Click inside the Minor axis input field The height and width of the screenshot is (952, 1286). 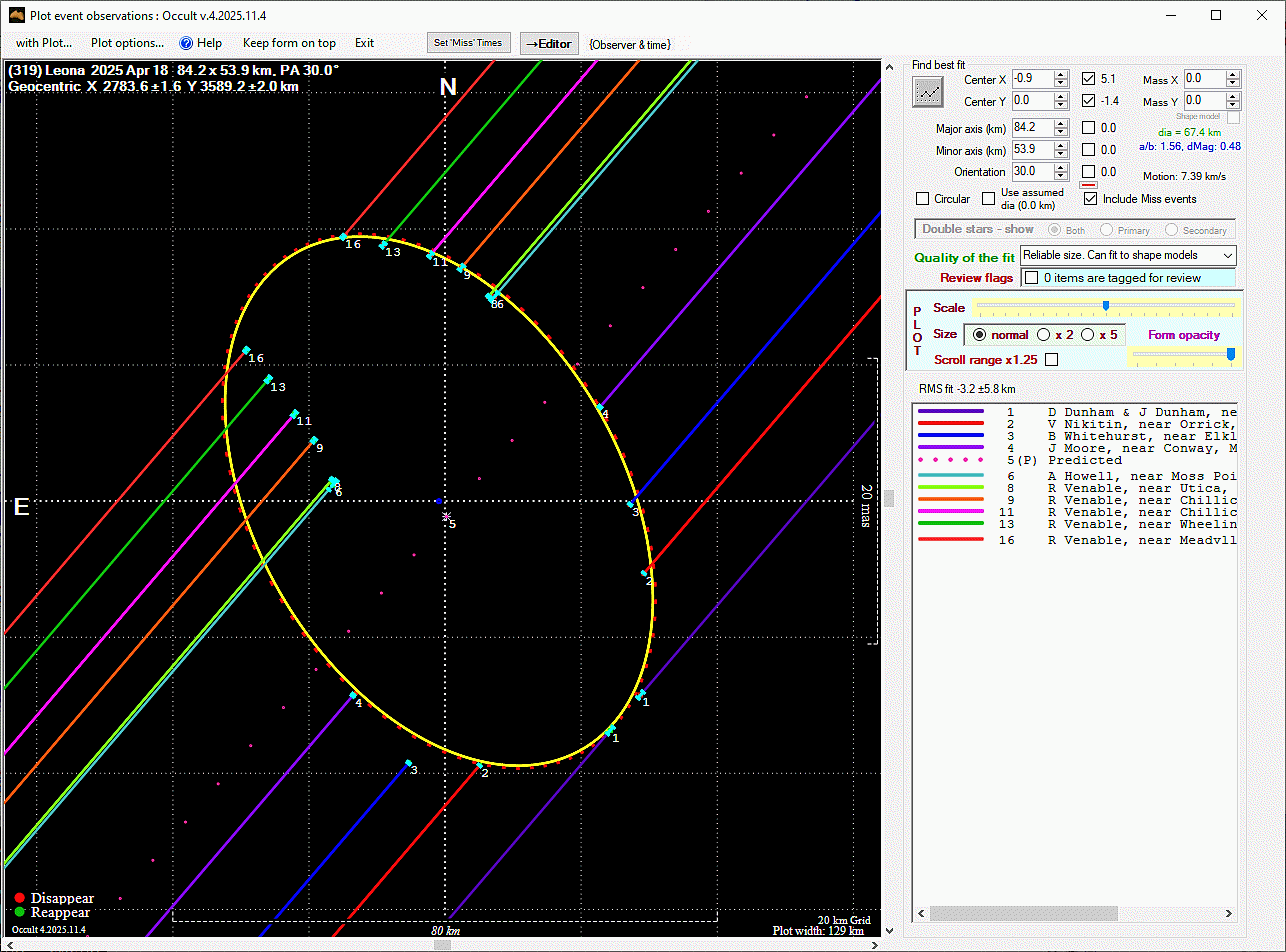(x=1030, y=150)
